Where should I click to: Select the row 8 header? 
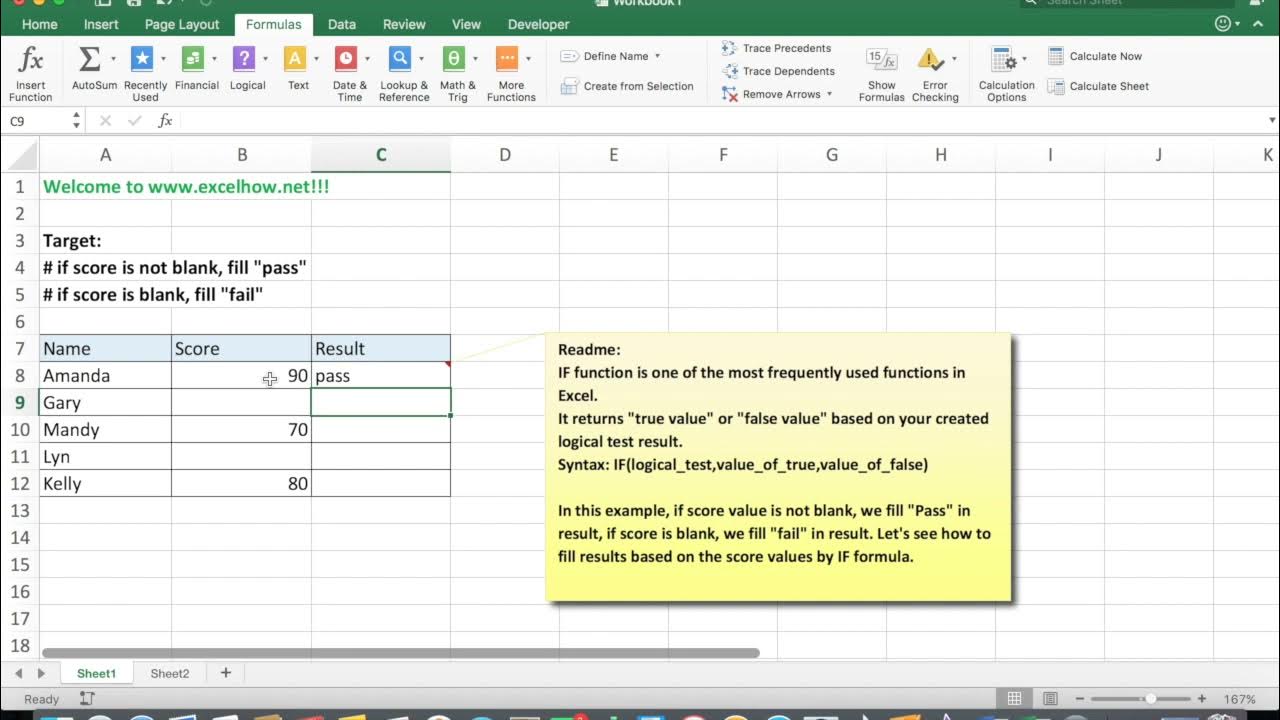19,376
